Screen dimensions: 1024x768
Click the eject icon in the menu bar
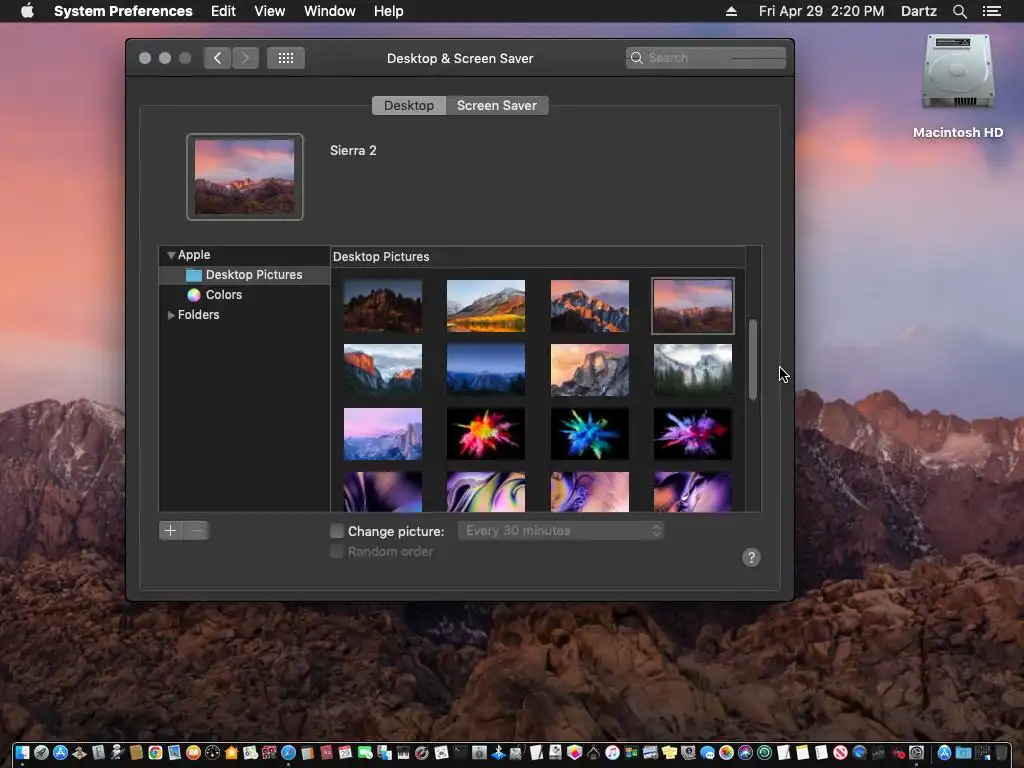point(731,11)
